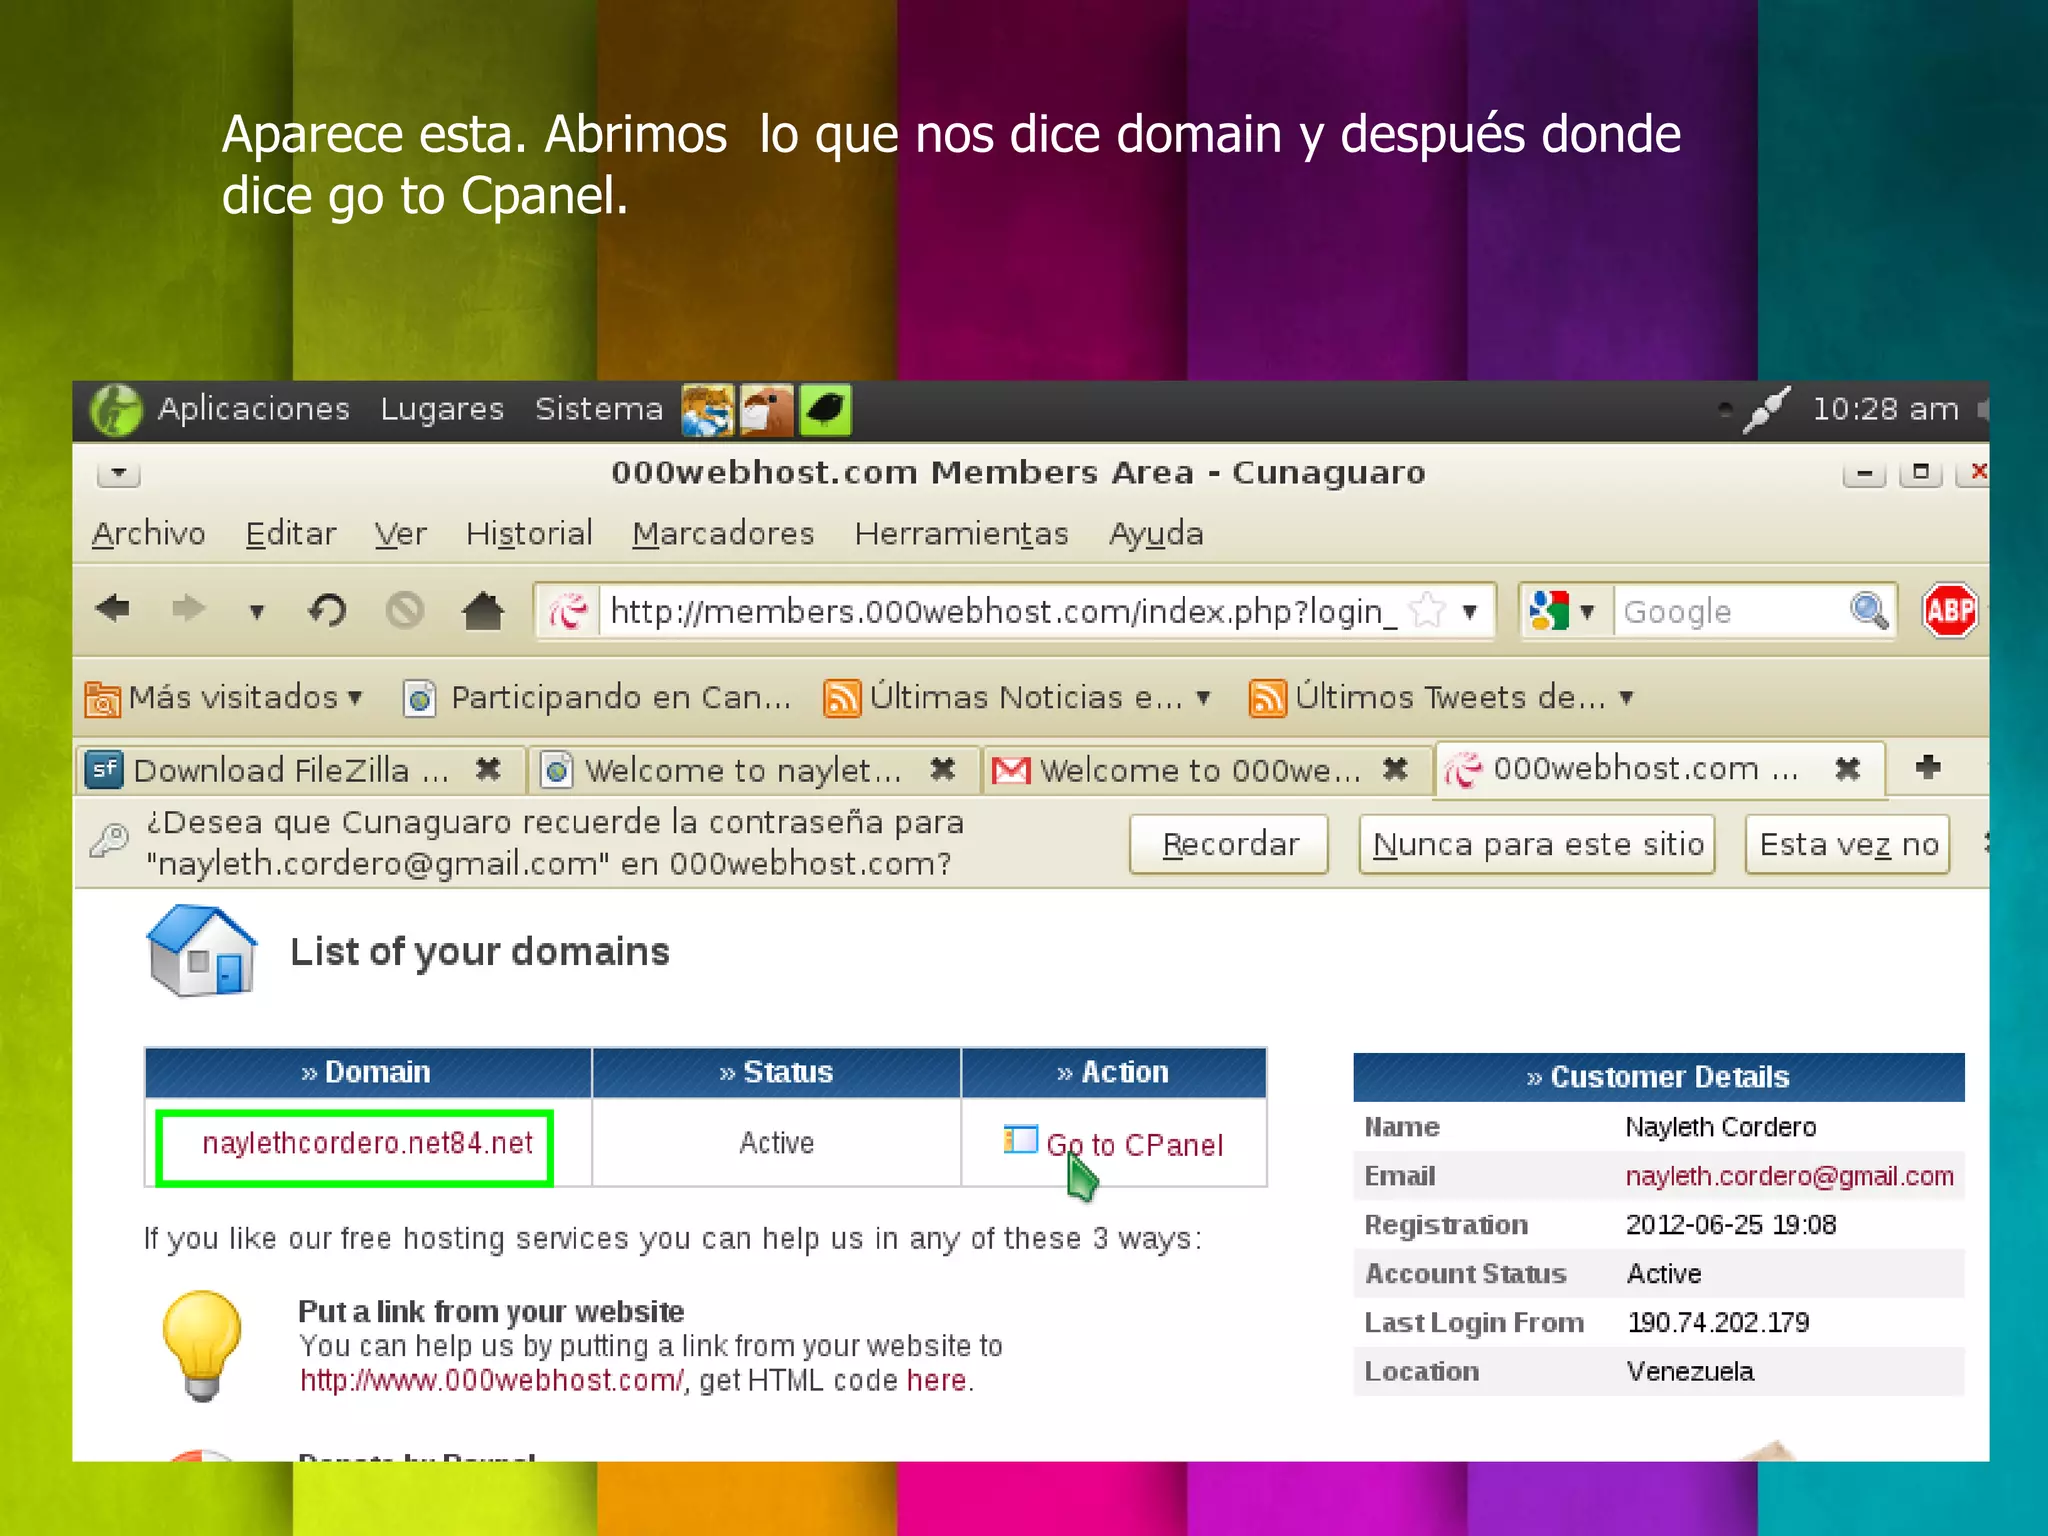Click the Status column header
Viewport: 2048px width, 1536px height.
[x=776, y=1072]
